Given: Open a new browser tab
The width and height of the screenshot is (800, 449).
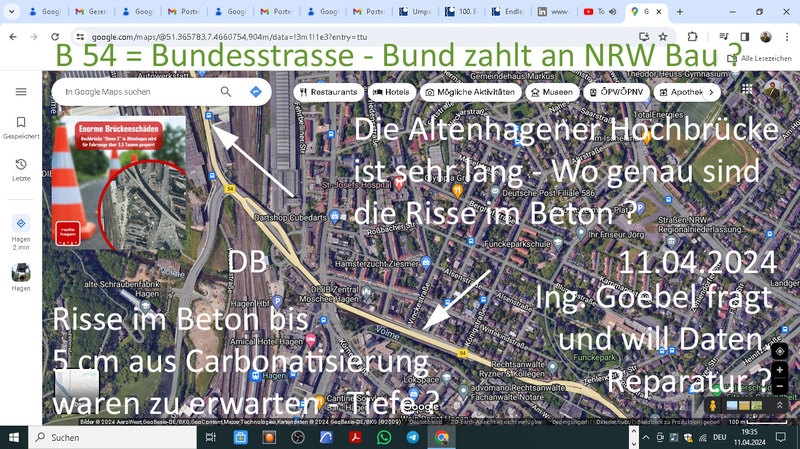Looking at the screenshot, I should coord(677,11).
